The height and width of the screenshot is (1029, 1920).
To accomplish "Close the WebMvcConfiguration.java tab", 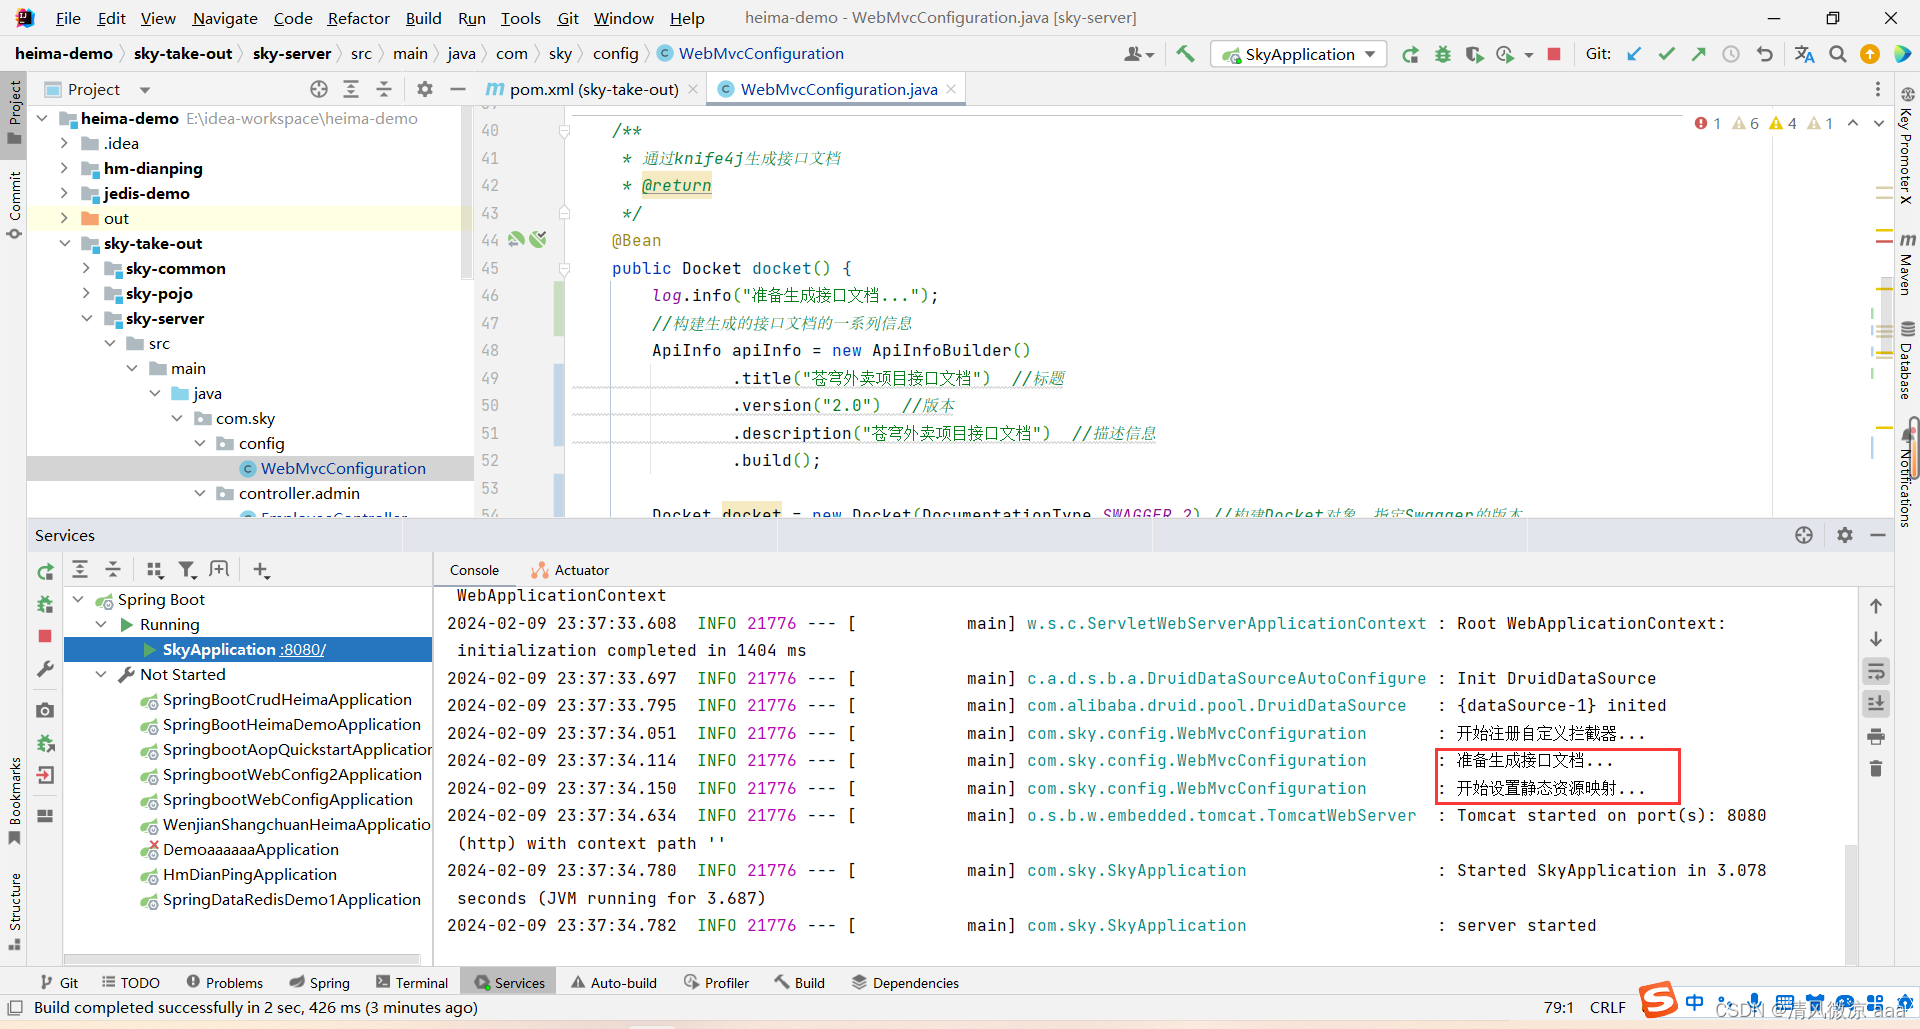I will point(951,89).
